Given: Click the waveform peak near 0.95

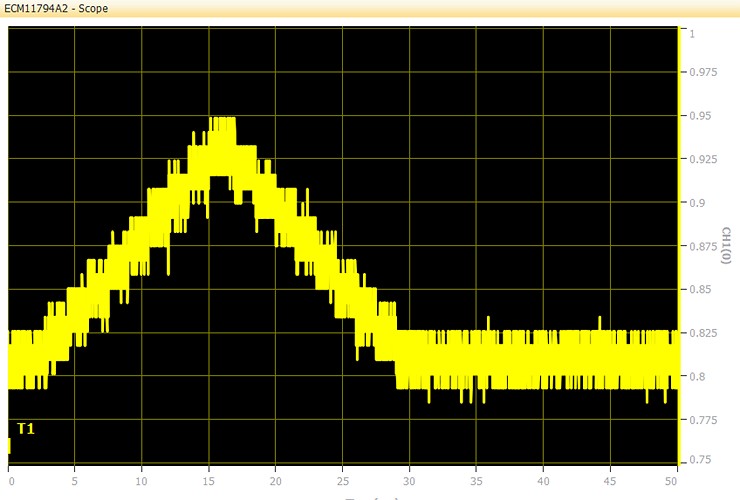Looking at the screenshot, I should pos(221,122).
